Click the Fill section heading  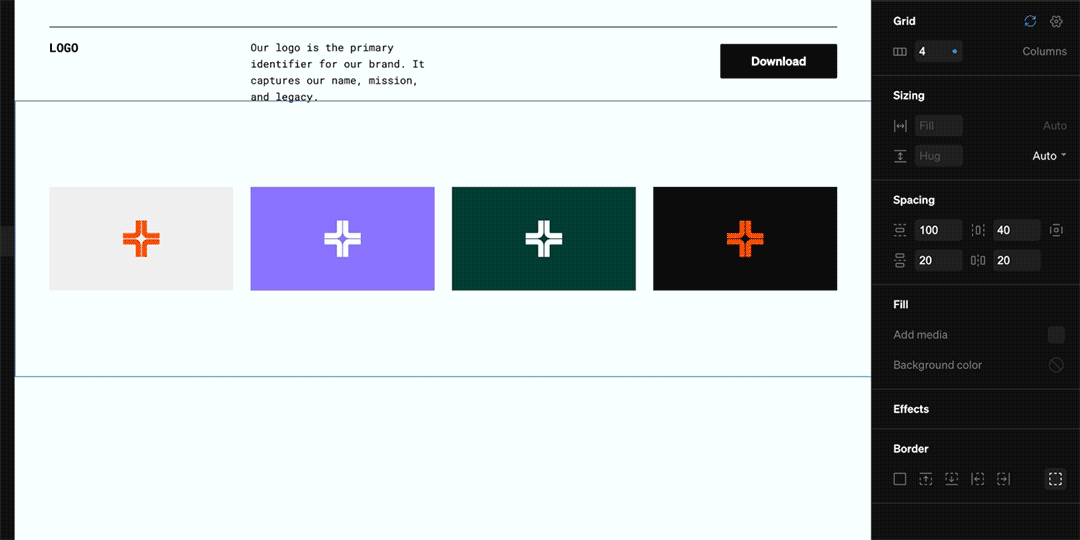[x=901, y=304]
